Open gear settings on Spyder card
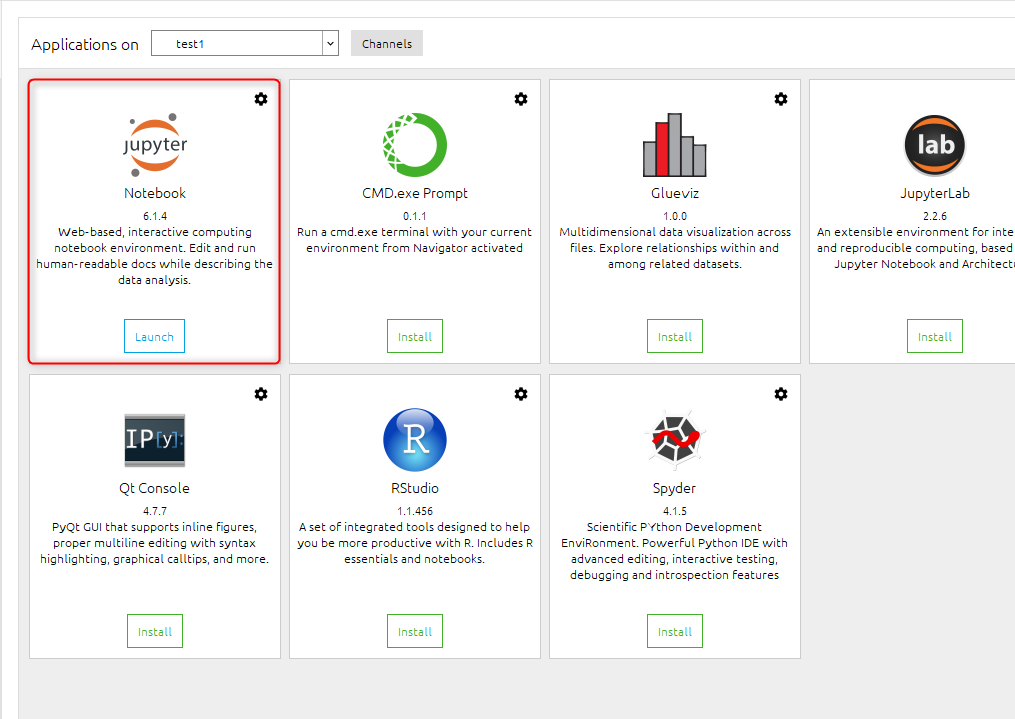 click(x=781, y=394)
